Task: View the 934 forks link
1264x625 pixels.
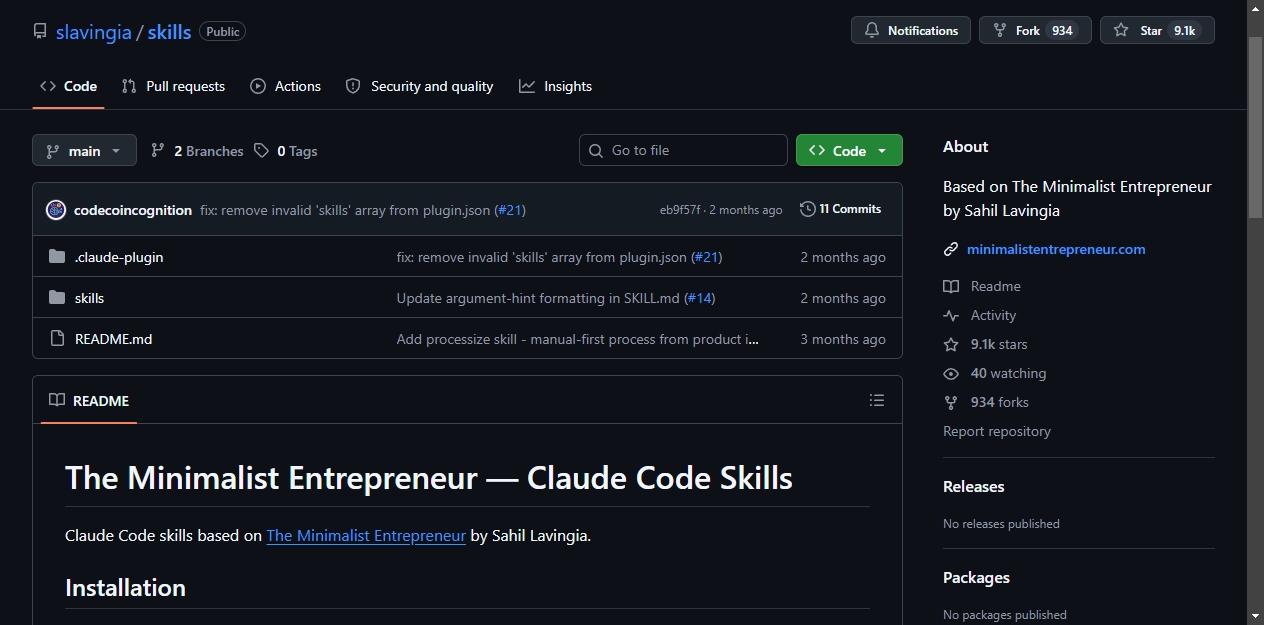Action: pyautogui.click(x=986, y=402)
